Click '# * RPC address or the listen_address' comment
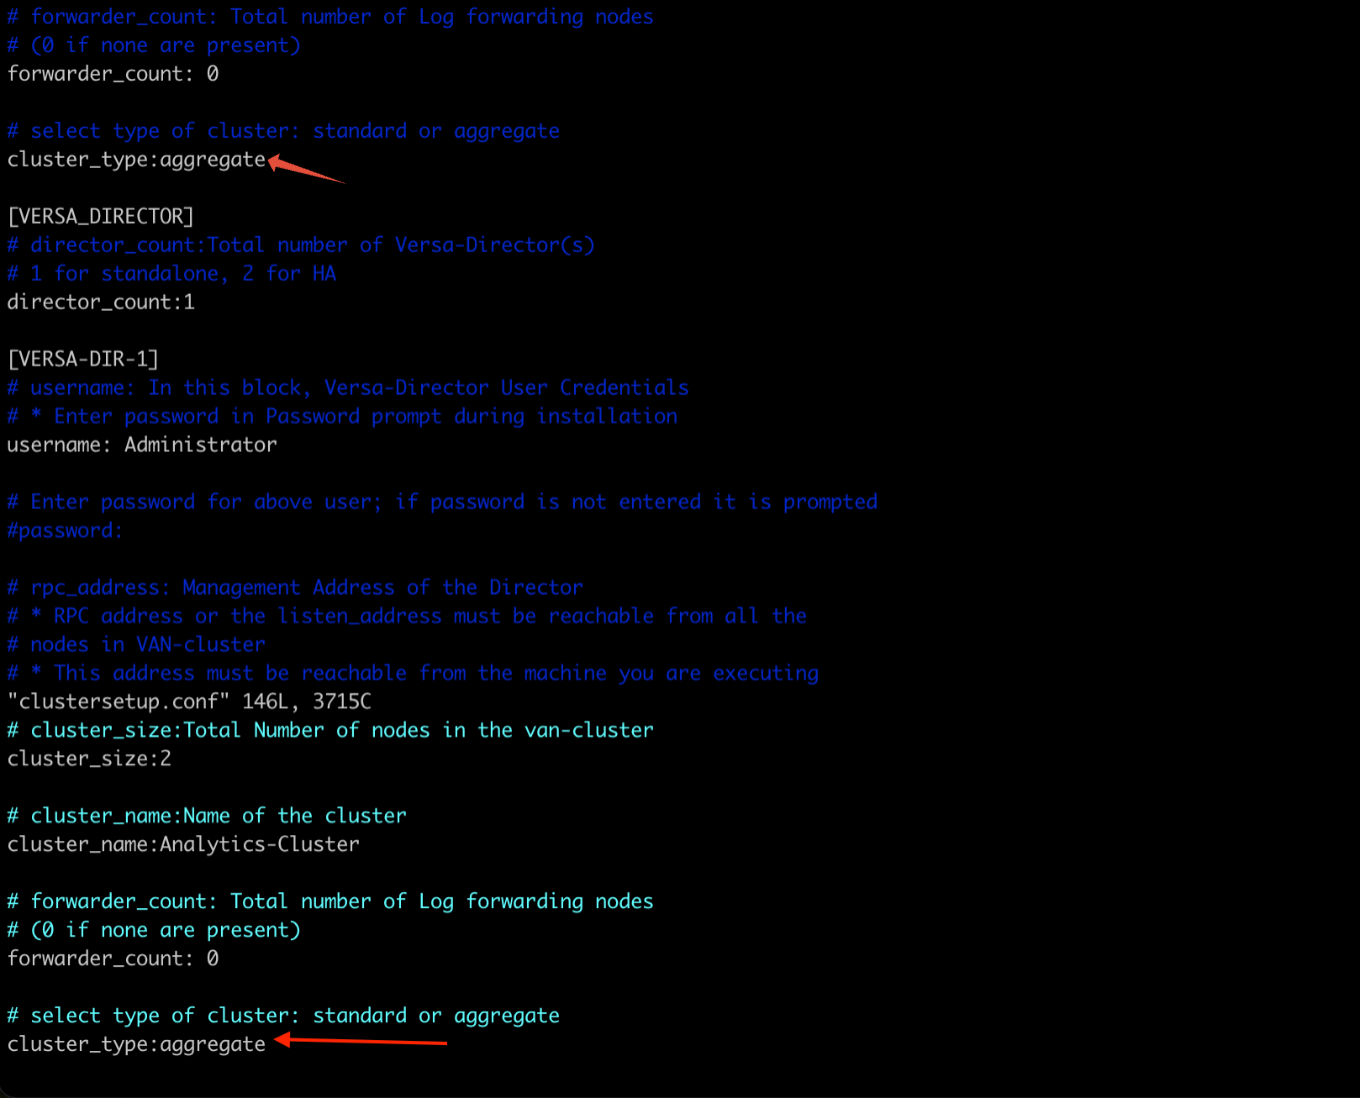 [x=407, y=616]
